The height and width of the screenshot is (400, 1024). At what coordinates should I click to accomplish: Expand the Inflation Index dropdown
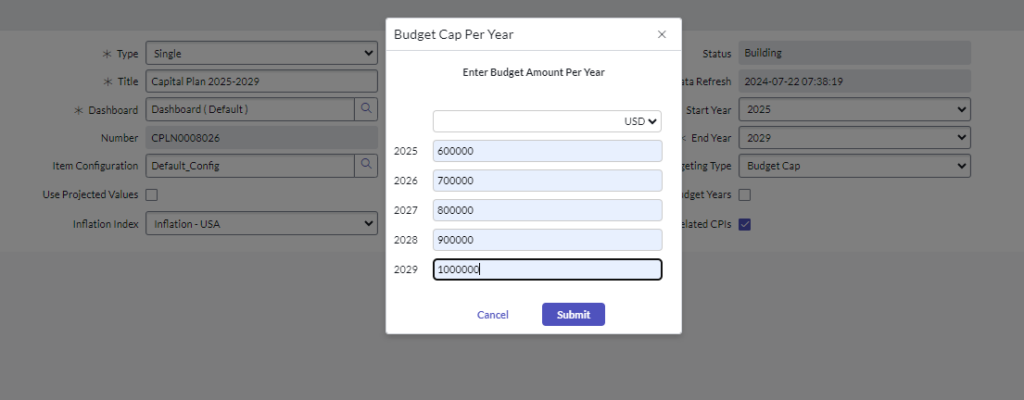(261, 224)
